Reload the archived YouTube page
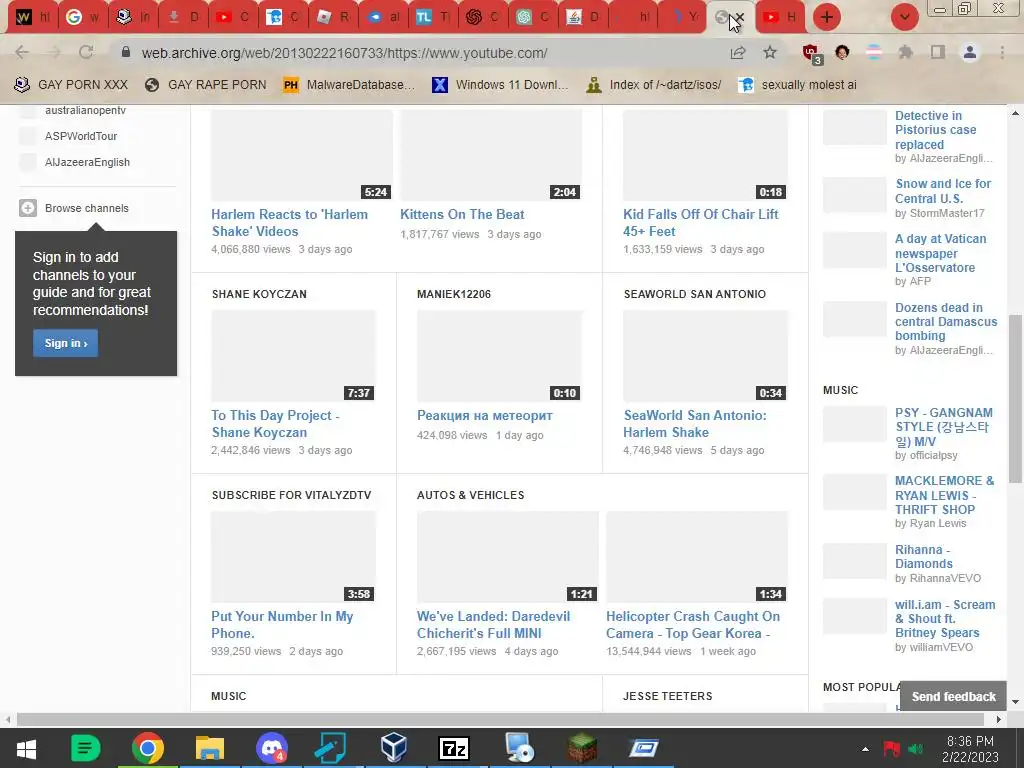The image size is (1024, 768). 86,52
